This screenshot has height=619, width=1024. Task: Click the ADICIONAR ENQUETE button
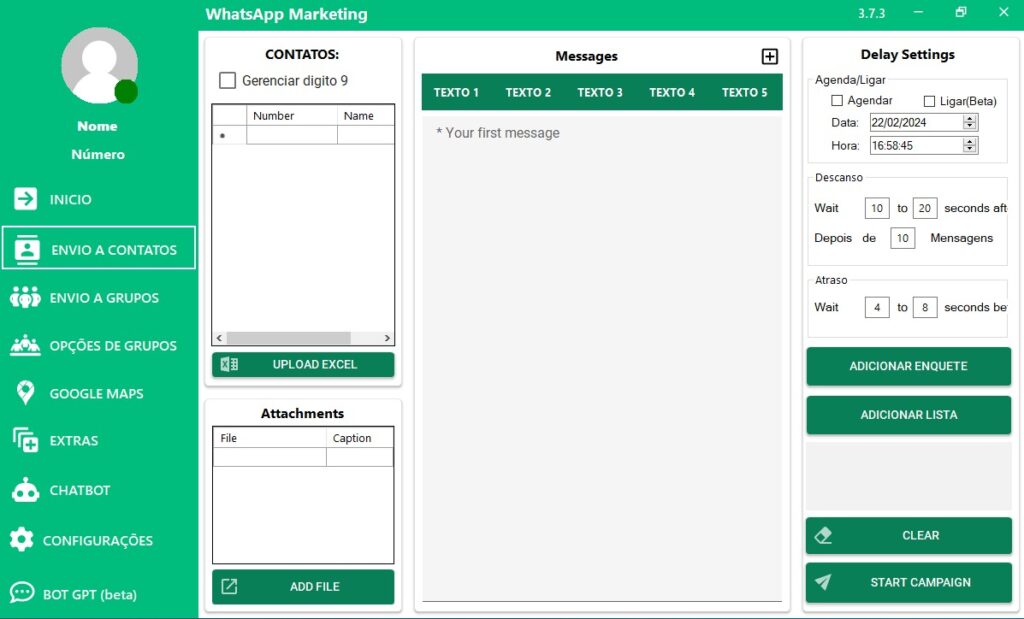(x=908, y=366)
